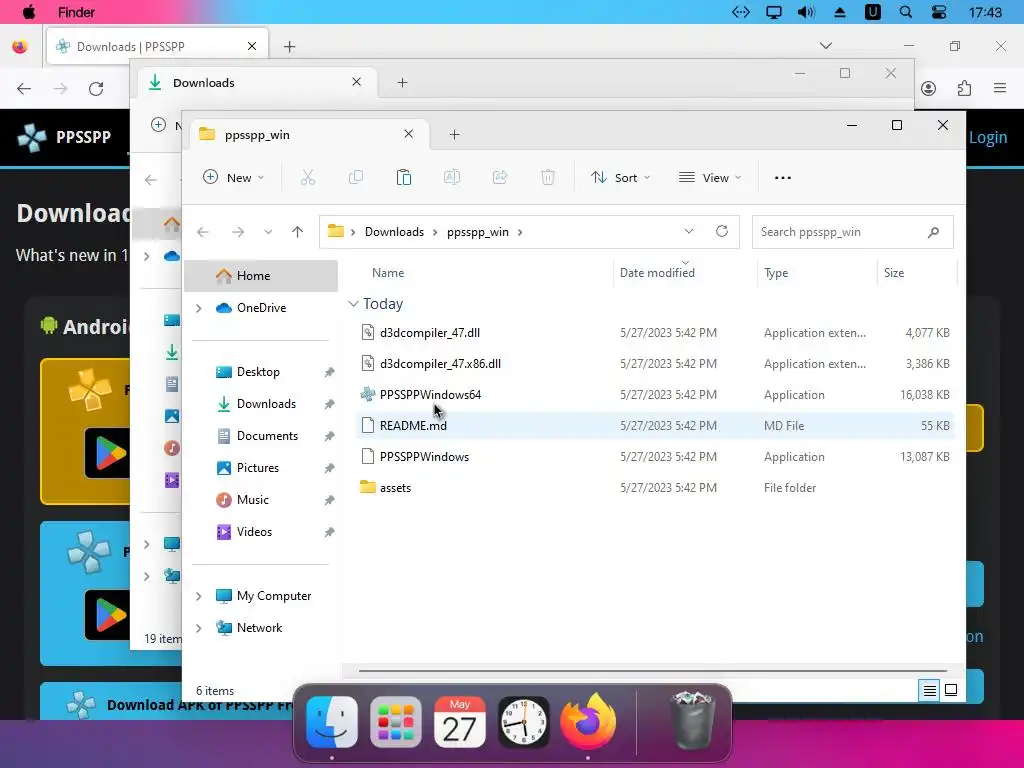
Task: Go up one folder level
Action: (x=298, y=232)
